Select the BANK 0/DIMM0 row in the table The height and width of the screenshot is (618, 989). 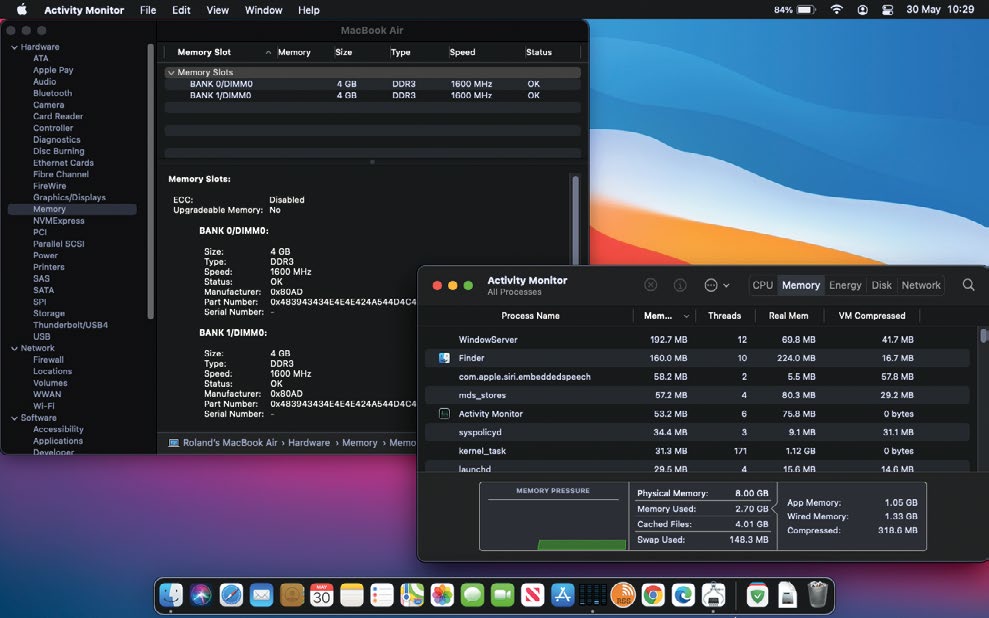click(372, 84)
